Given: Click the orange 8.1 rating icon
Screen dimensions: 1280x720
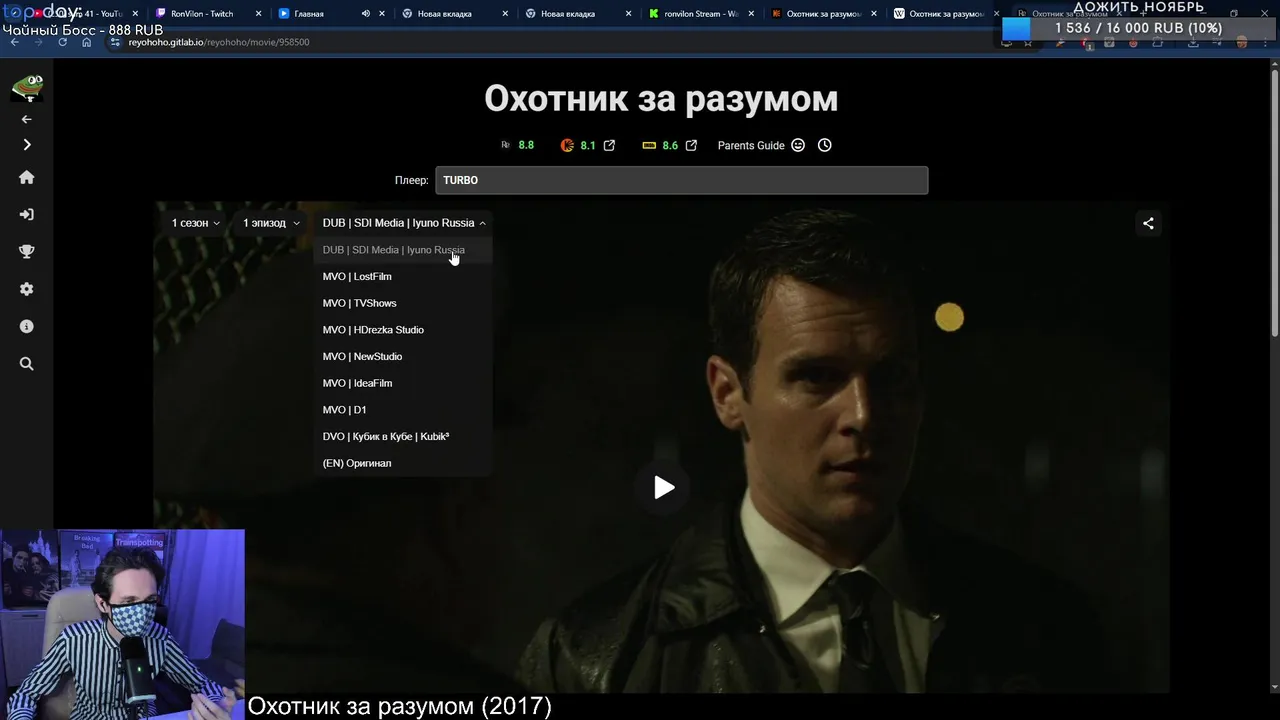Looking at the screenshot, I should click(x=567, y=145).
